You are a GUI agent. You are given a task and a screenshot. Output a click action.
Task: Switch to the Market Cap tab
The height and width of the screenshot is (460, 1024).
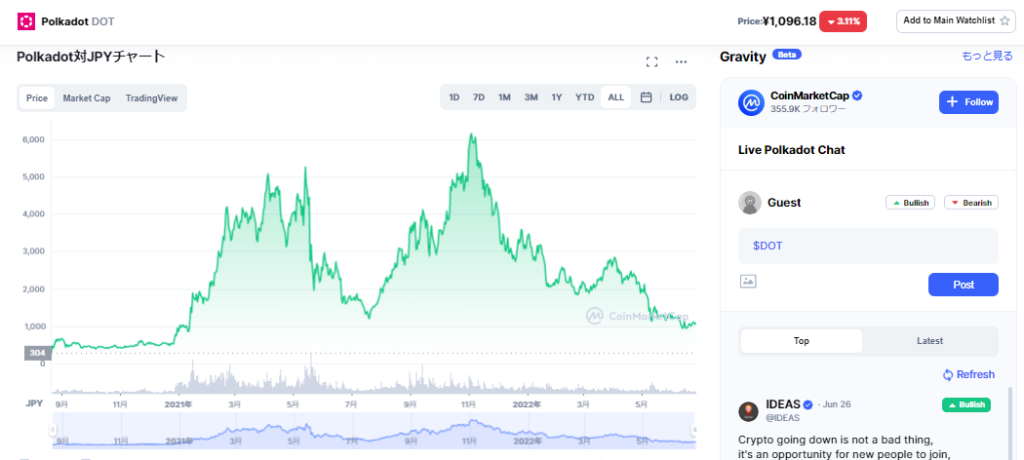click(x=86, y=98)
